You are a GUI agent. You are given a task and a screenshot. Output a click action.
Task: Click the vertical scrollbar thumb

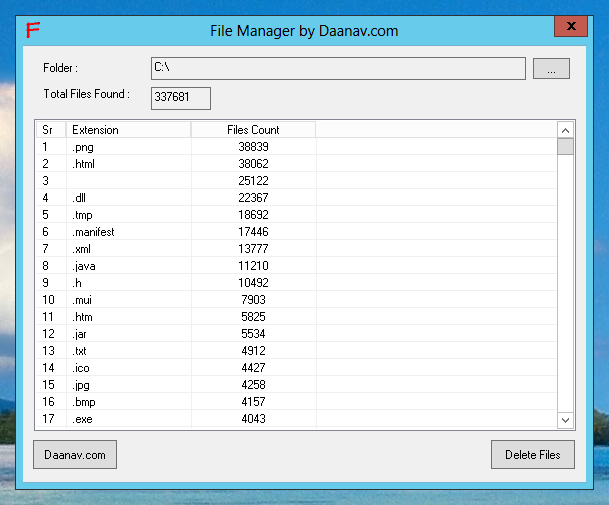(566, 147)
